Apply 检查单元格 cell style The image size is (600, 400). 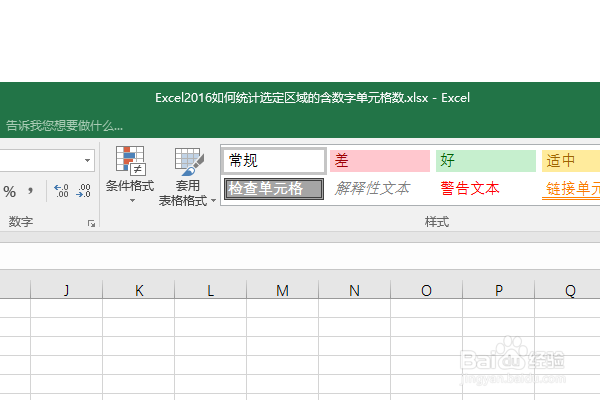coord(274,189)
